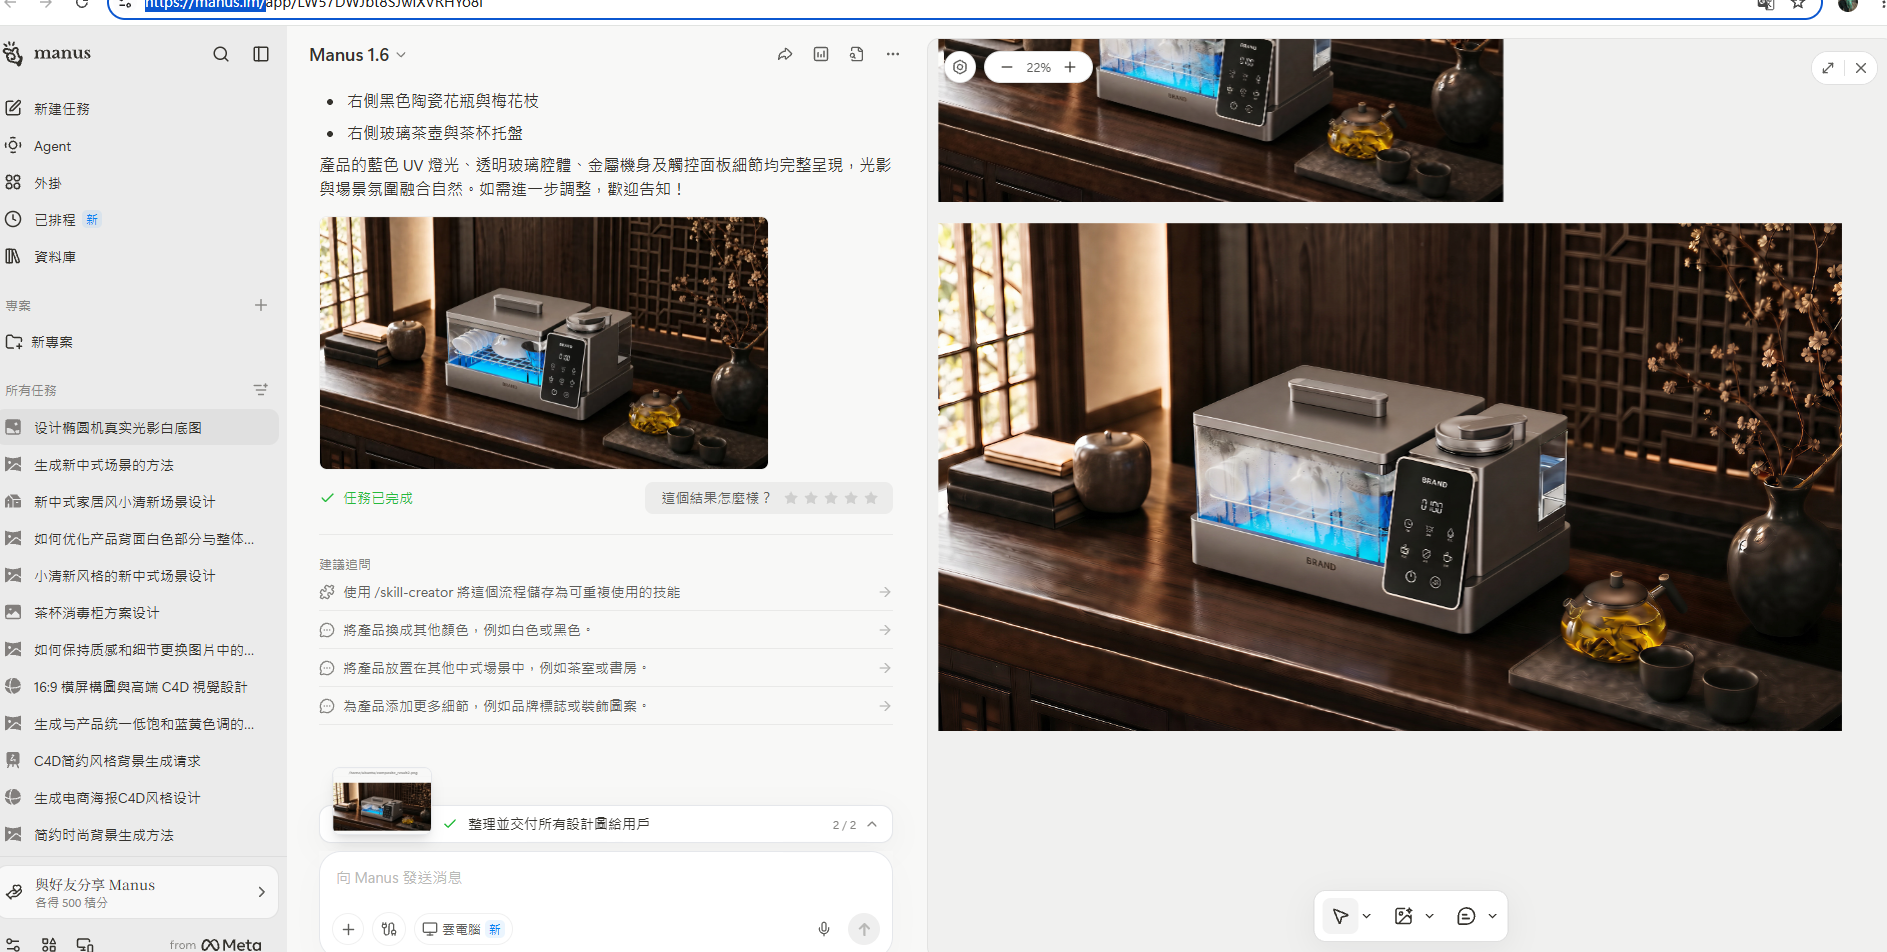Rate the result one star

(x=791, y=498)
